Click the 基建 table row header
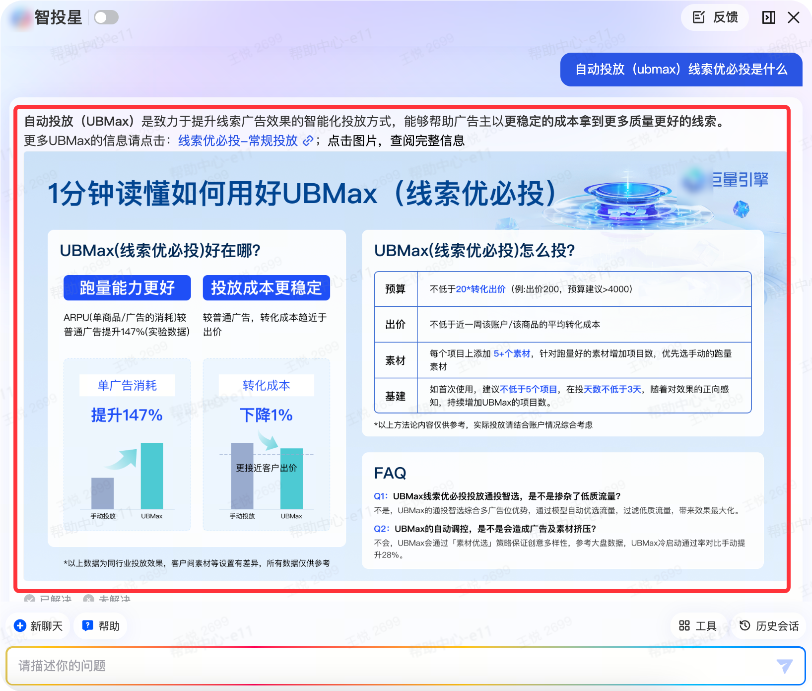Viewport: 812px width, 691px height. (x=395, y=396)
